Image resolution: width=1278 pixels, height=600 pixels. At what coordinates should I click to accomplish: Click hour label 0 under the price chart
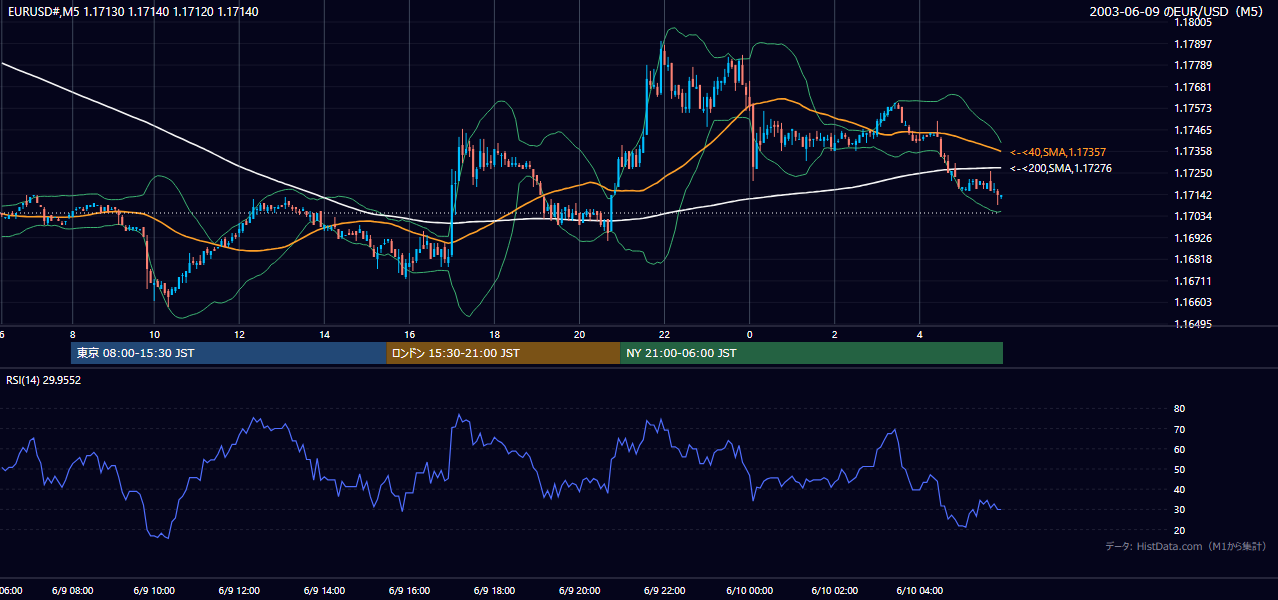(x=749, y=334)
